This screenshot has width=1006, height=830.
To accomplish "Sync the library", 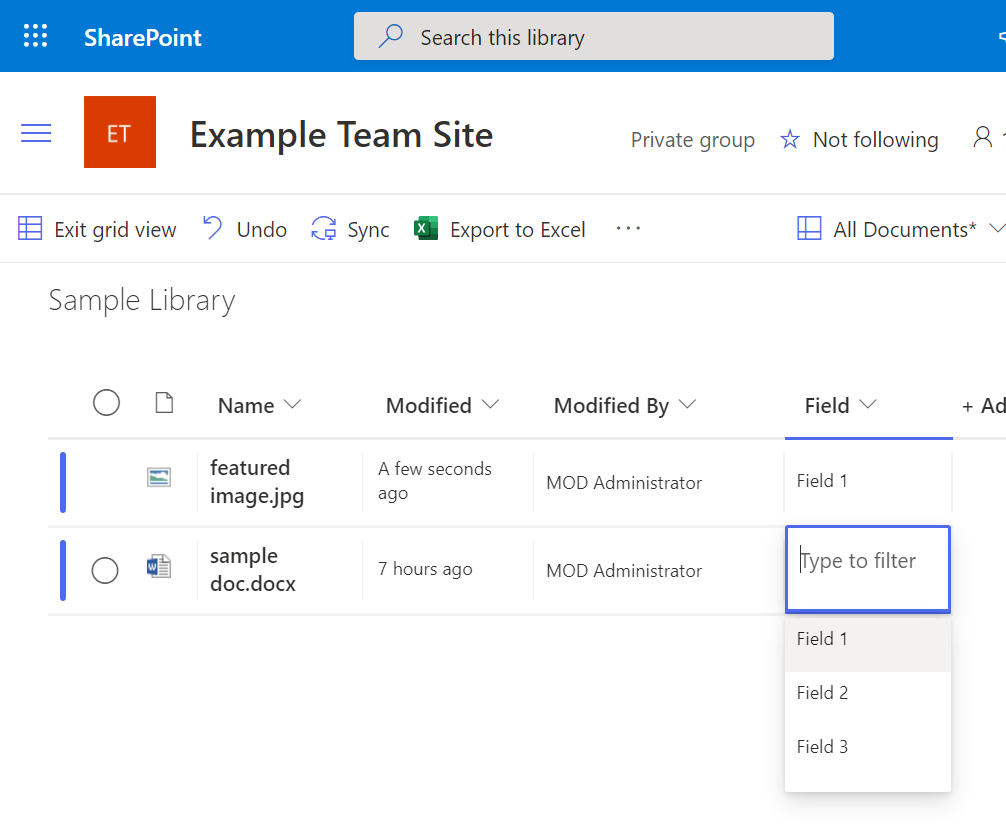I will tap(350, 229).
